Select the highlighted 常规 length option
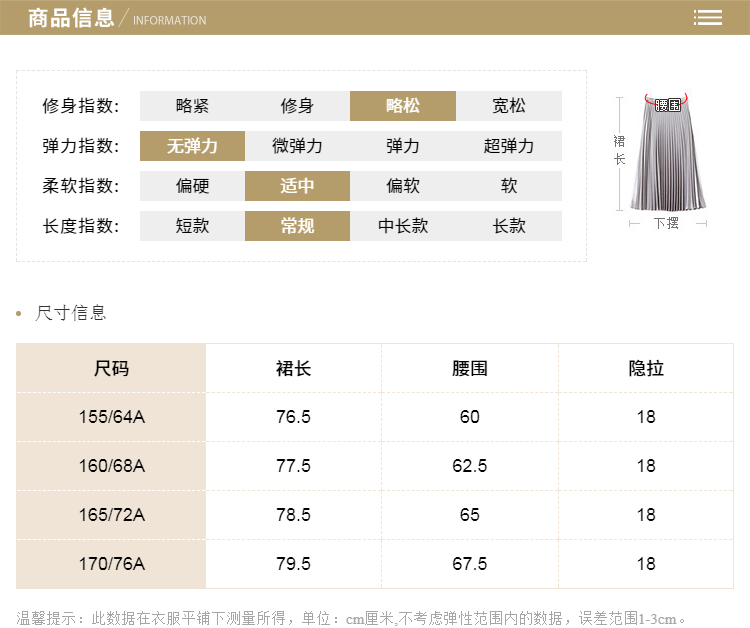This screenshot has width=750, height=628. pyautogui.click(x=297, y=226)
